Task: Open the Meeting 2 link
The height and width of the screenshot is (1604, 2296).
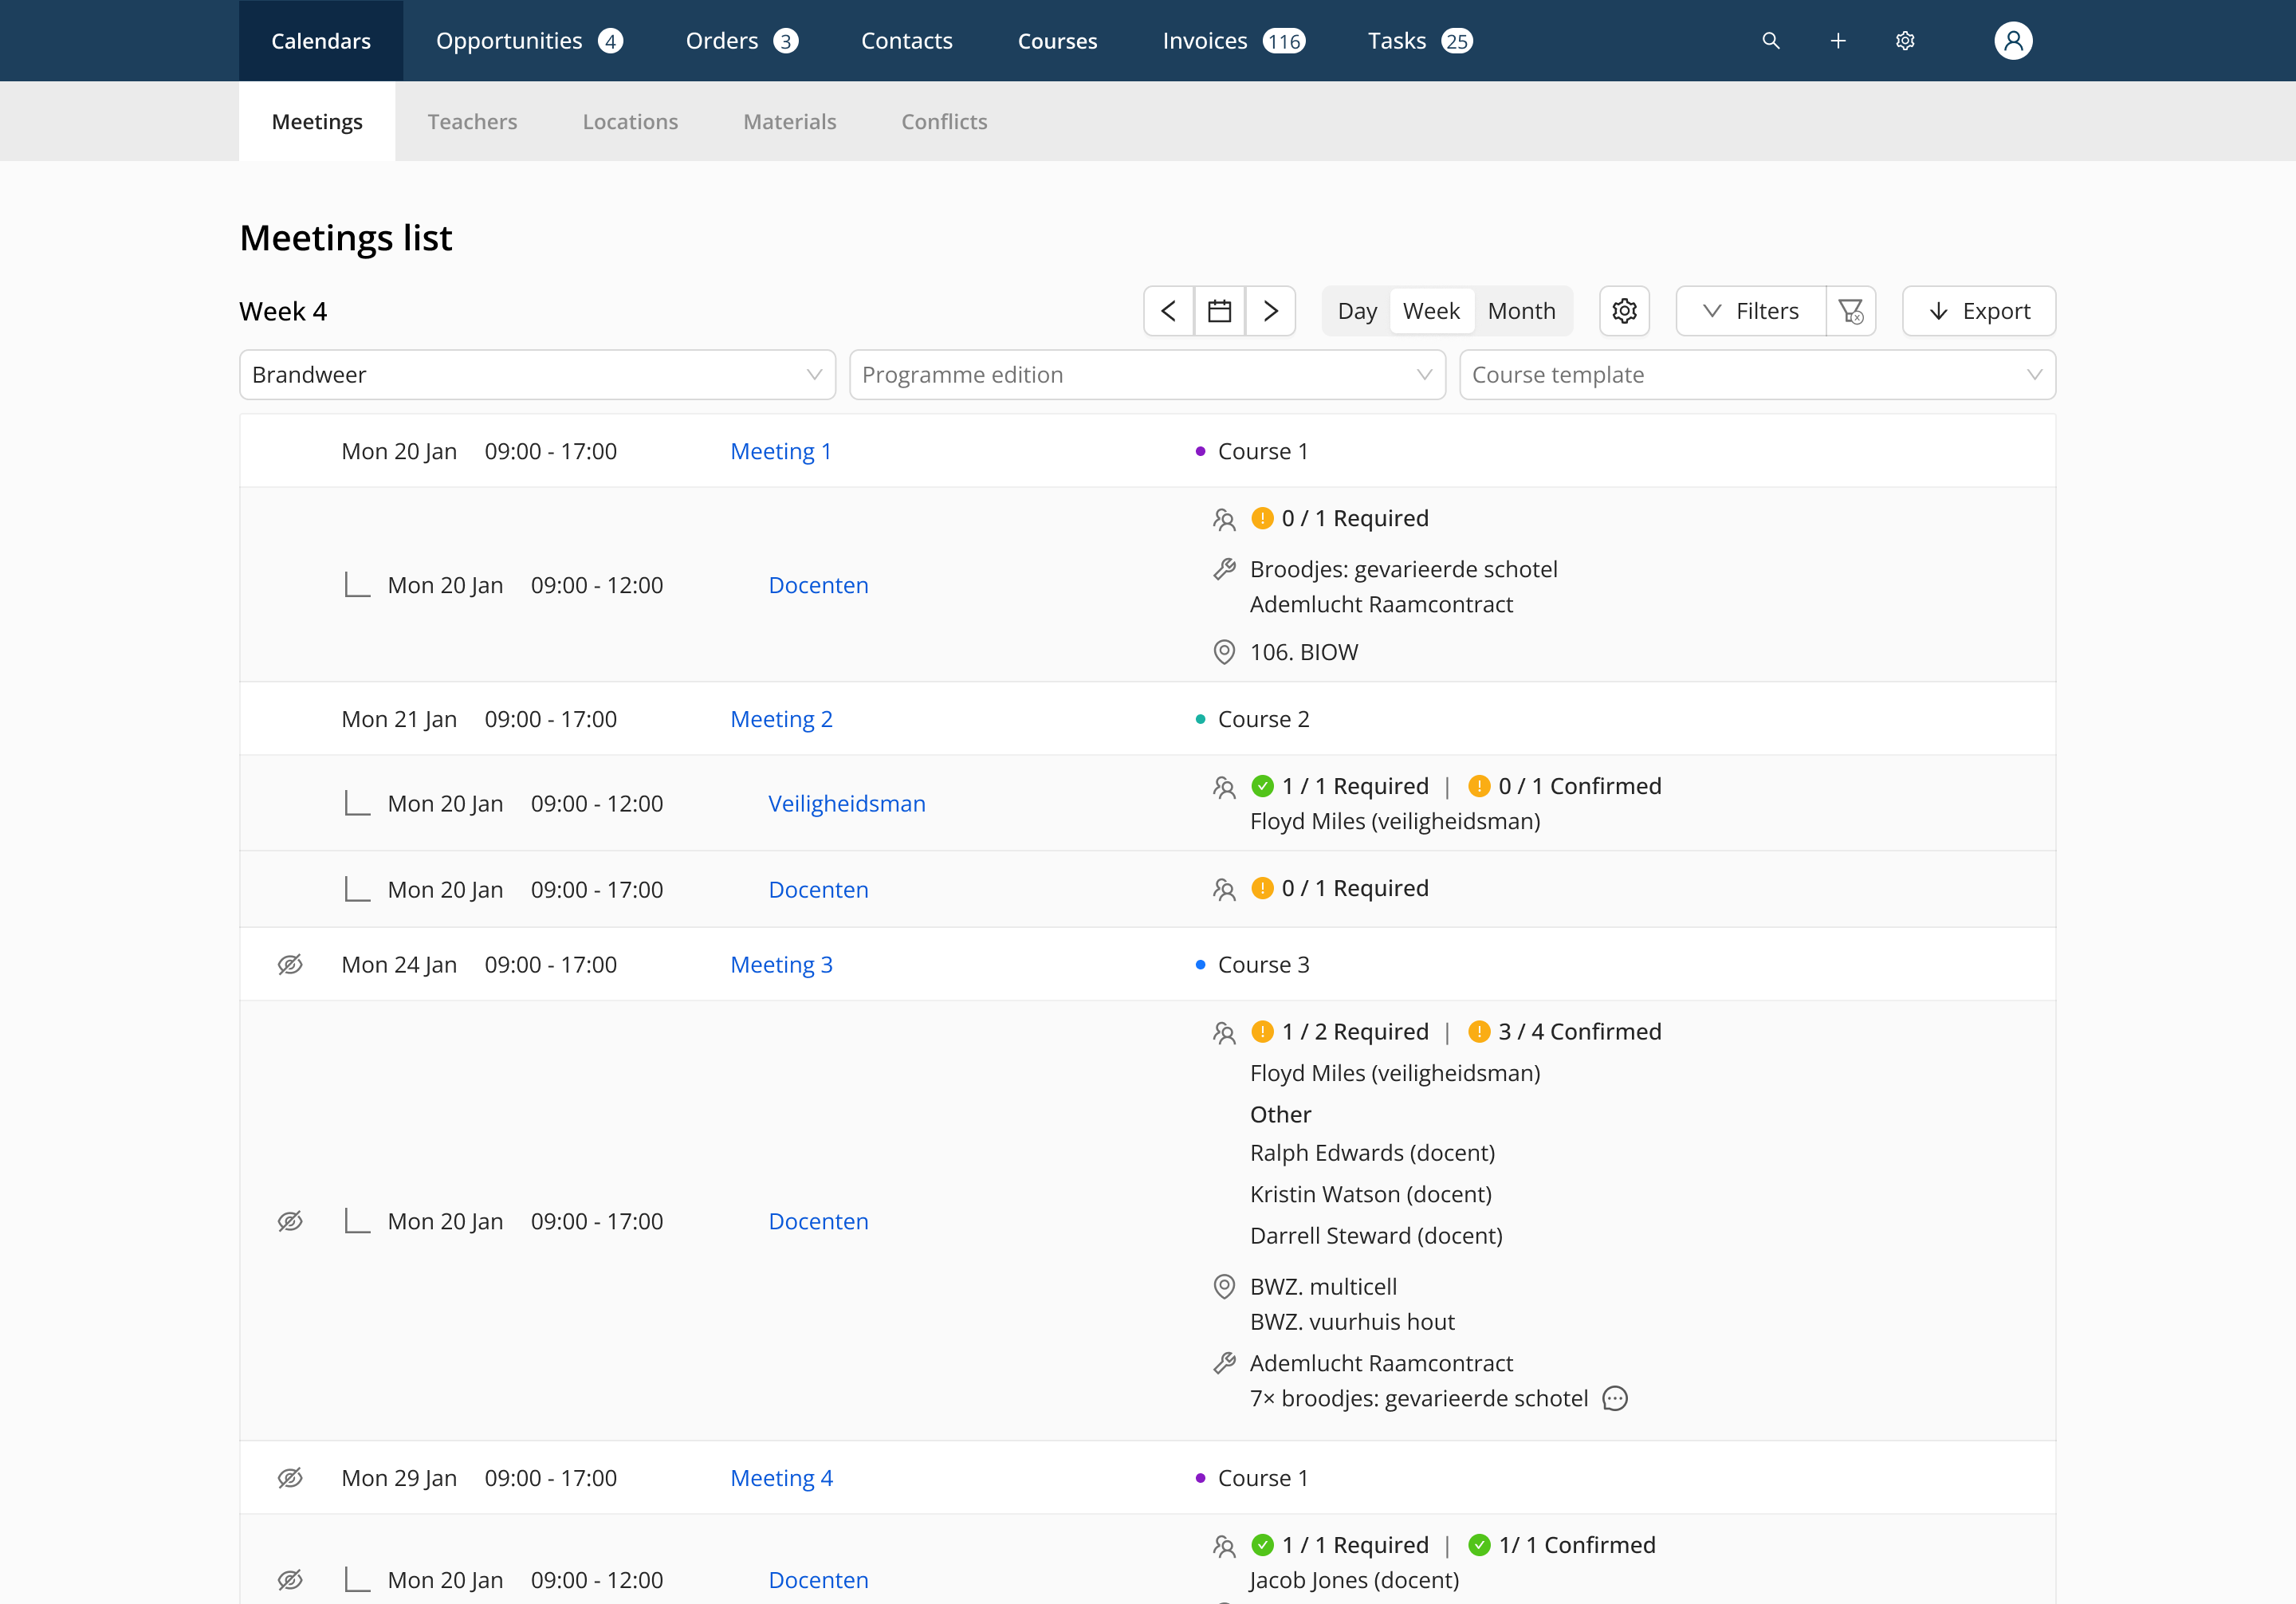Action: coord(781,719)
